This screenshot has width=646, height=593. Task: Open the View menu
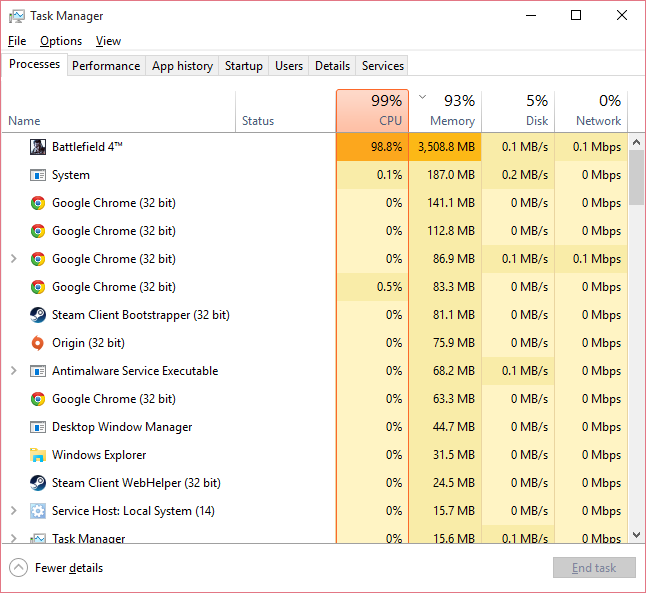click(x=108, y=41)
